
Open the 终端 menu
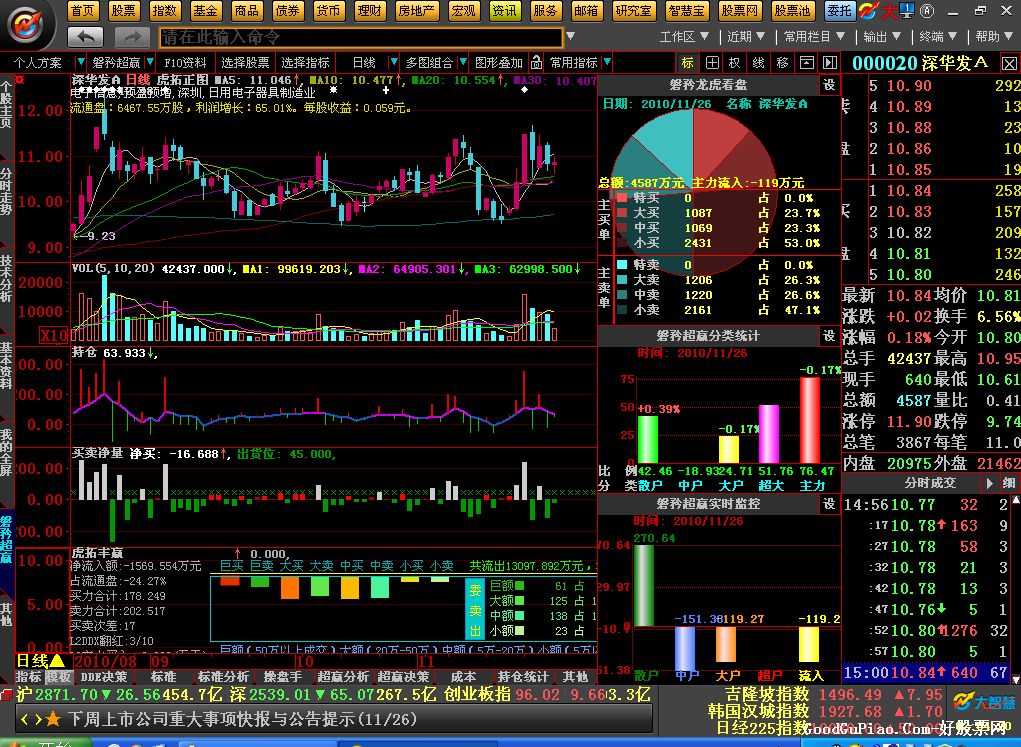click(938, 36)
